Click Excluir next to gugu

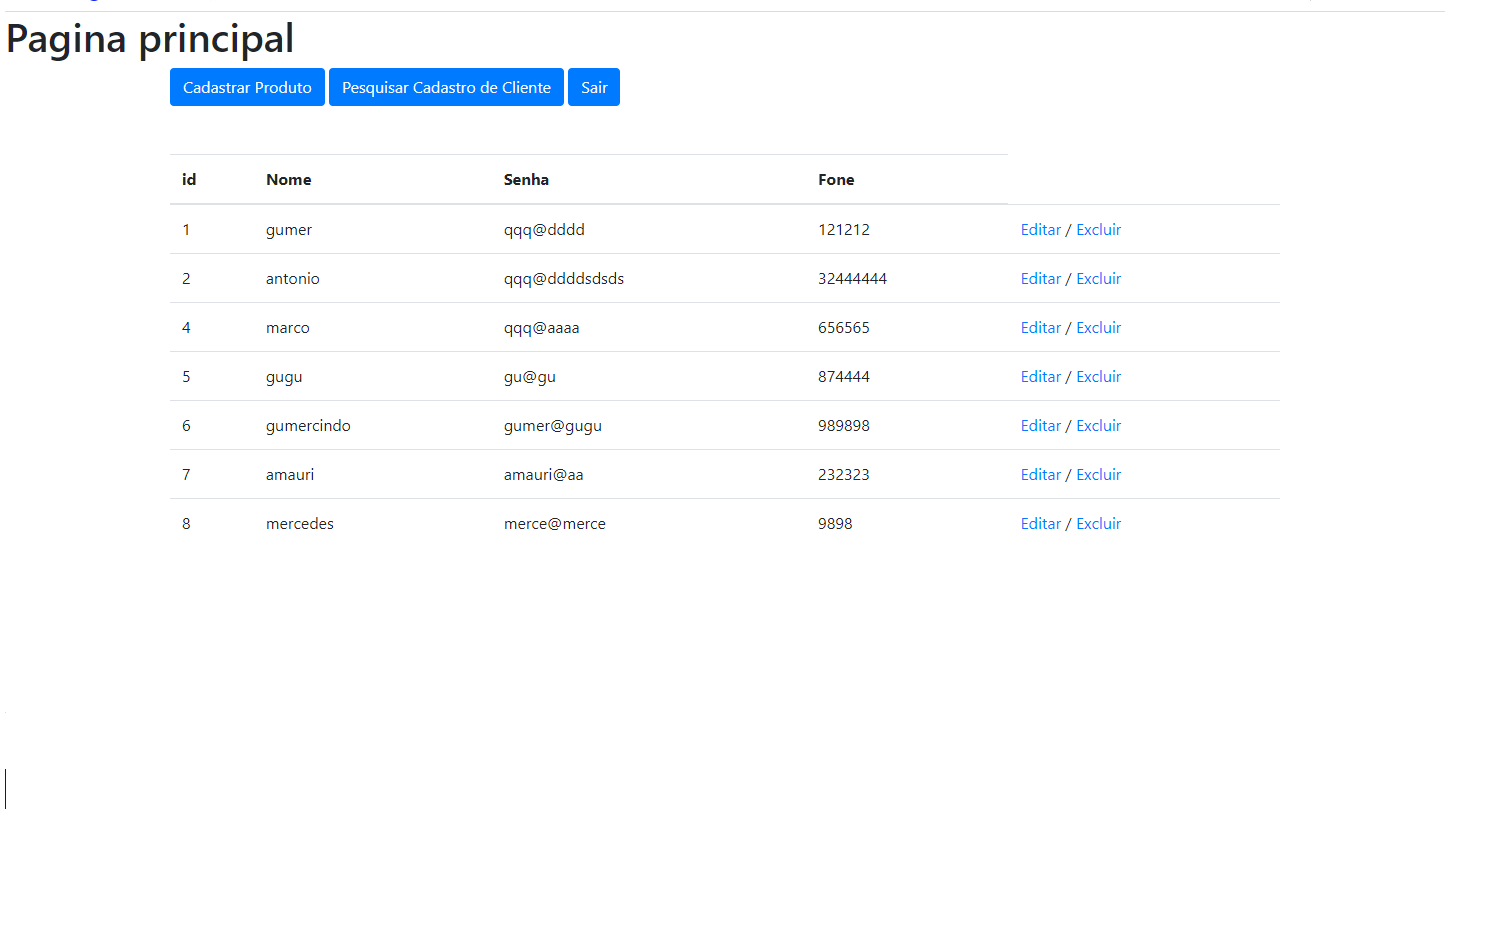(x=1098, y=376)
